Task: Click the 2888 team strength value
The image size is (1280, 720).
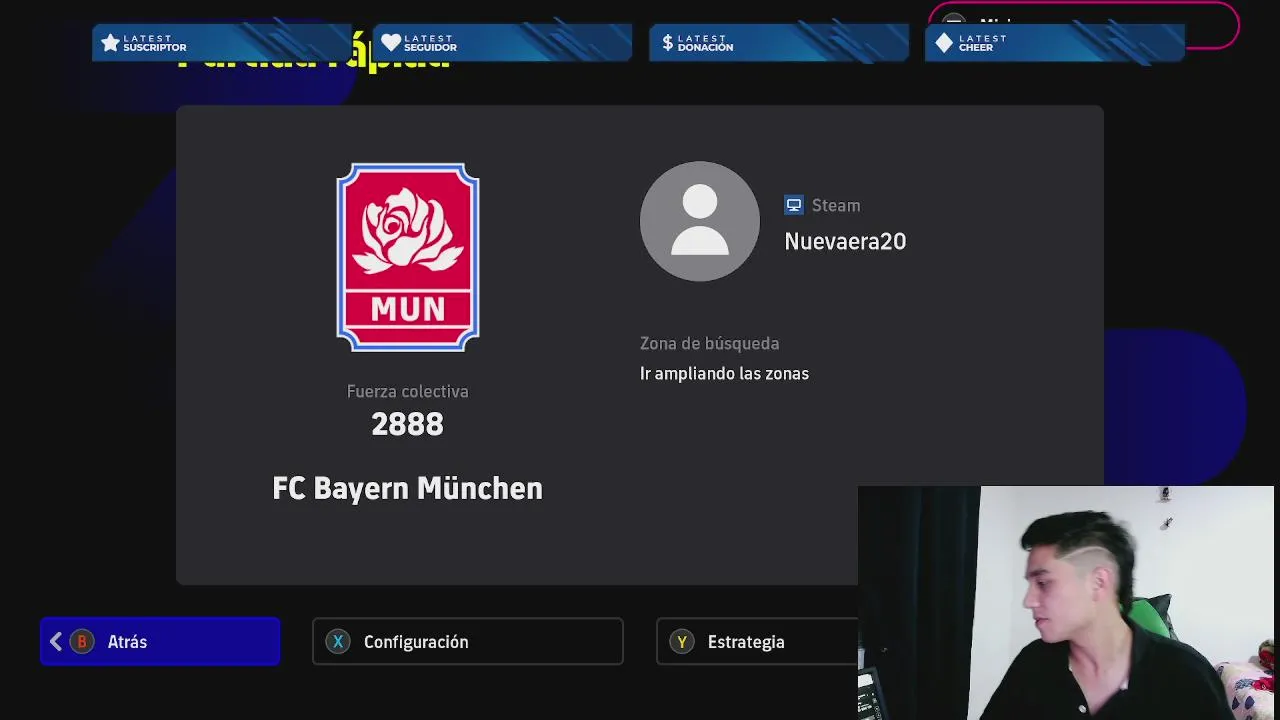Action: (x=407, y=424)
